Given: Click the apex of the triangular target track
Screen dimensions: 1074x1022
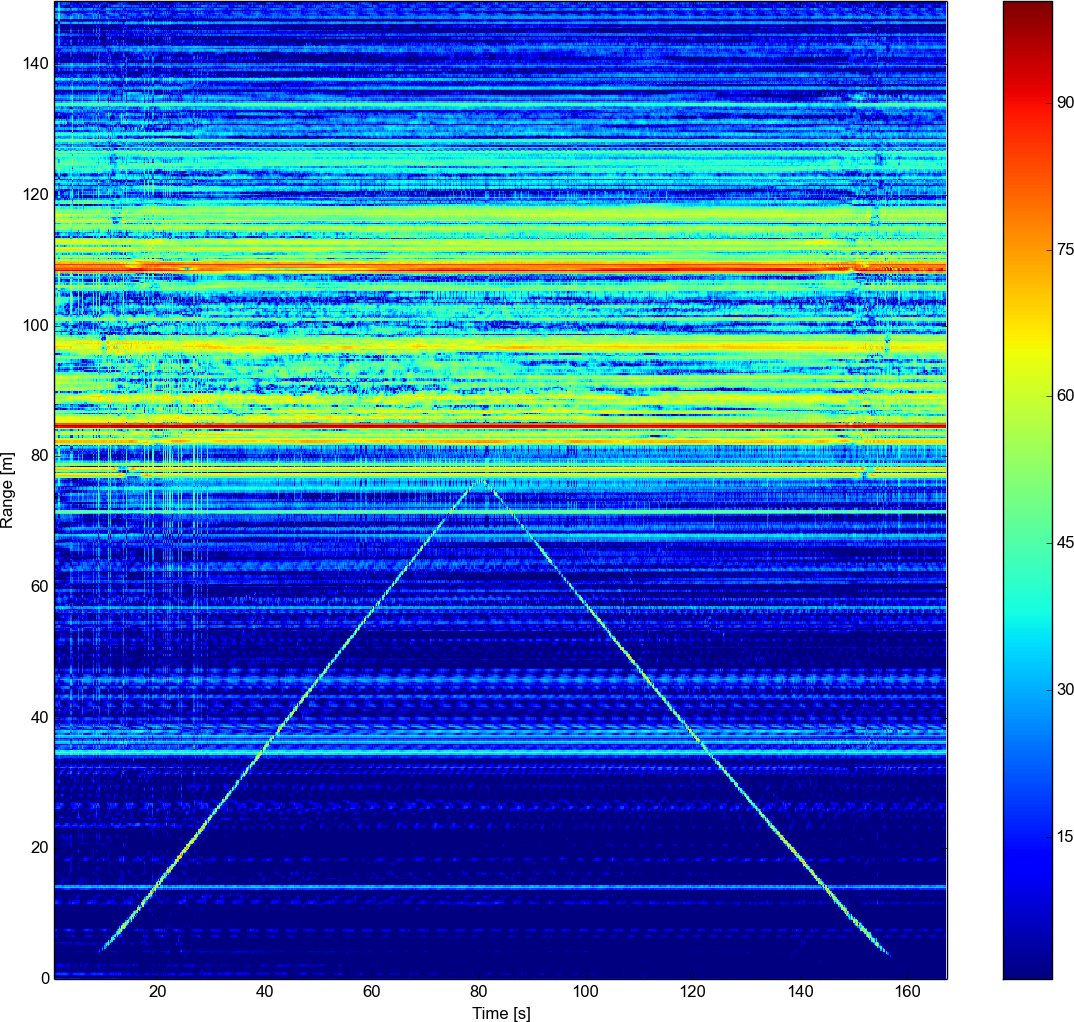Looking at the screenshot, I should click(484, 482).
